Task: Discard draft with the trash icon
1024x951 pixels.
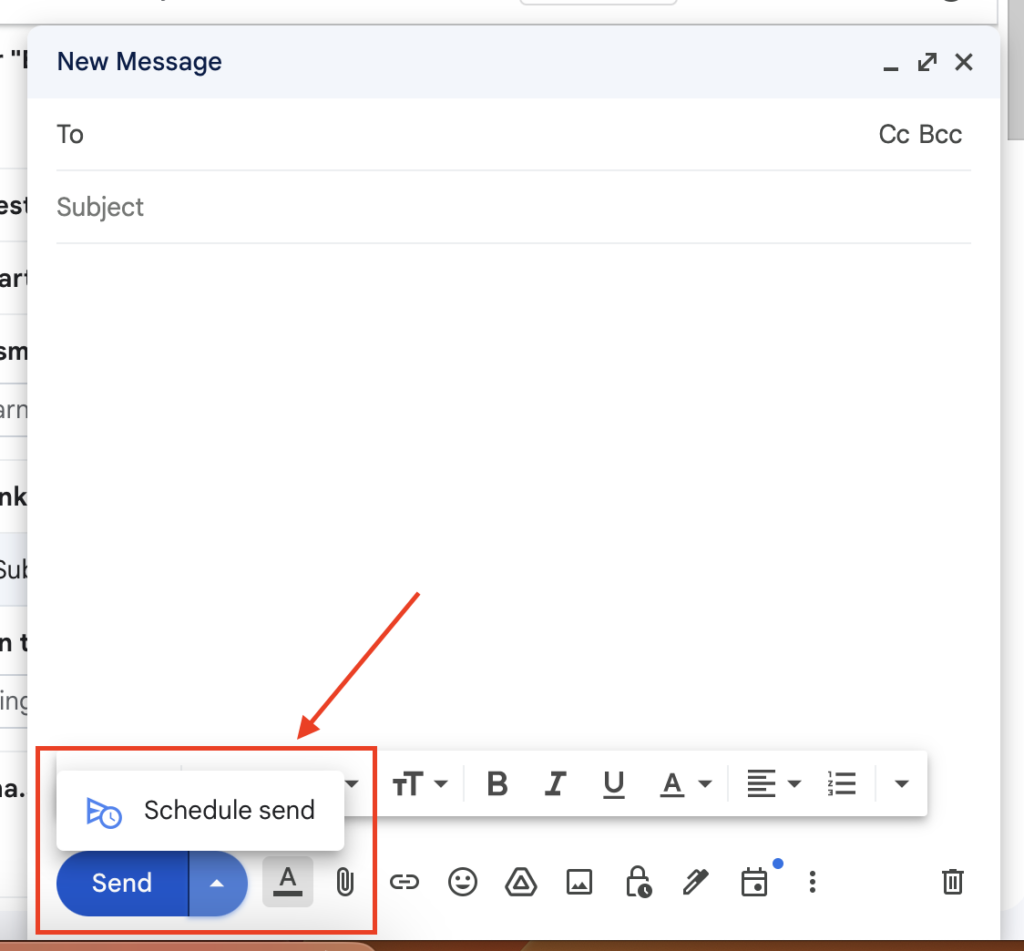Action: [952, 882]
